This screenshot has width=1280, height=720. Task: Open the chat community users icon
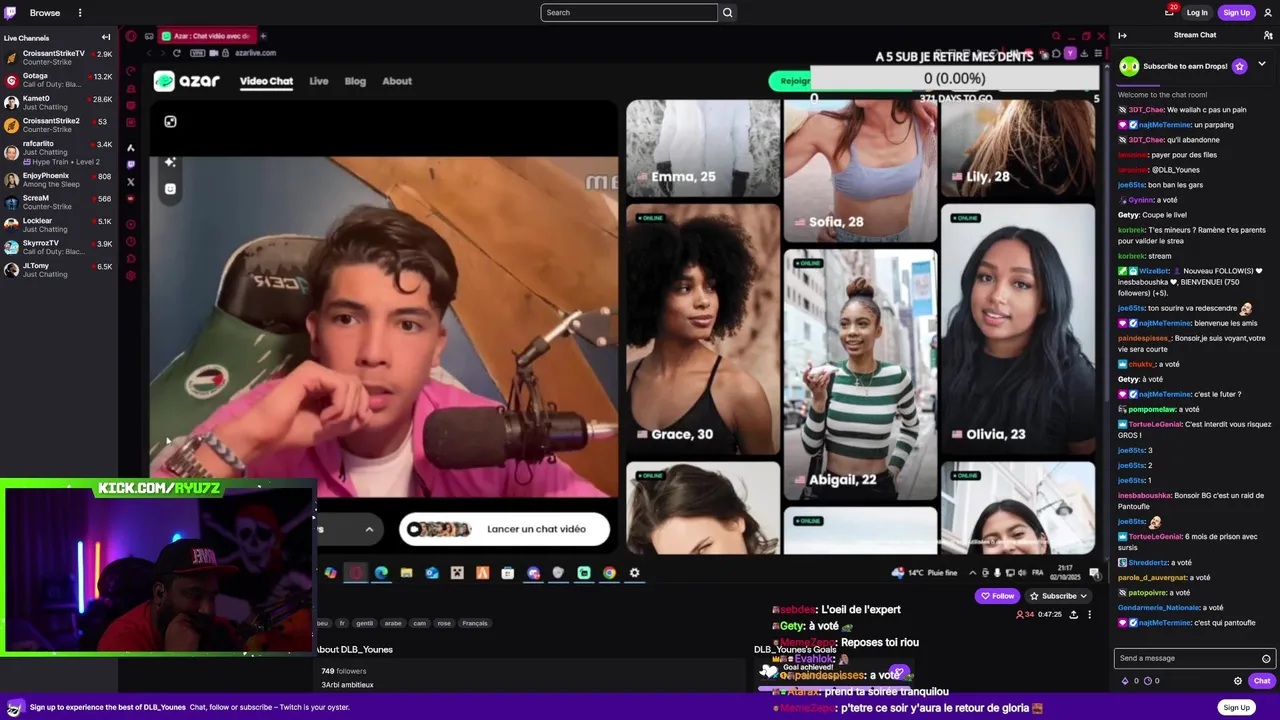tap(1268, 35)
